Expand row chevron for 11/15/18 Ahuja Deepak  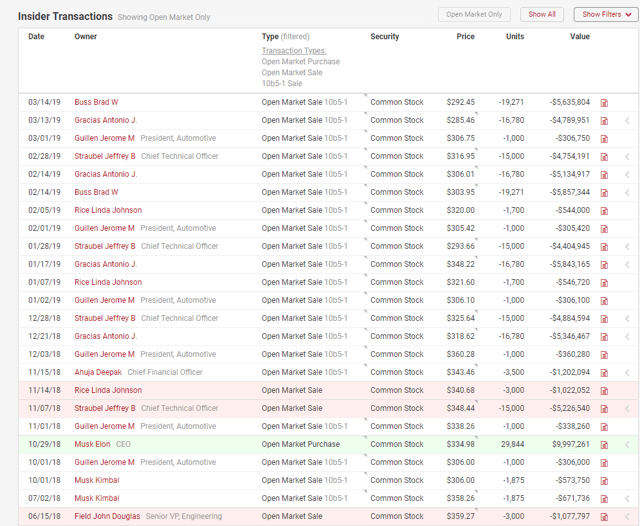coord(627,372)
